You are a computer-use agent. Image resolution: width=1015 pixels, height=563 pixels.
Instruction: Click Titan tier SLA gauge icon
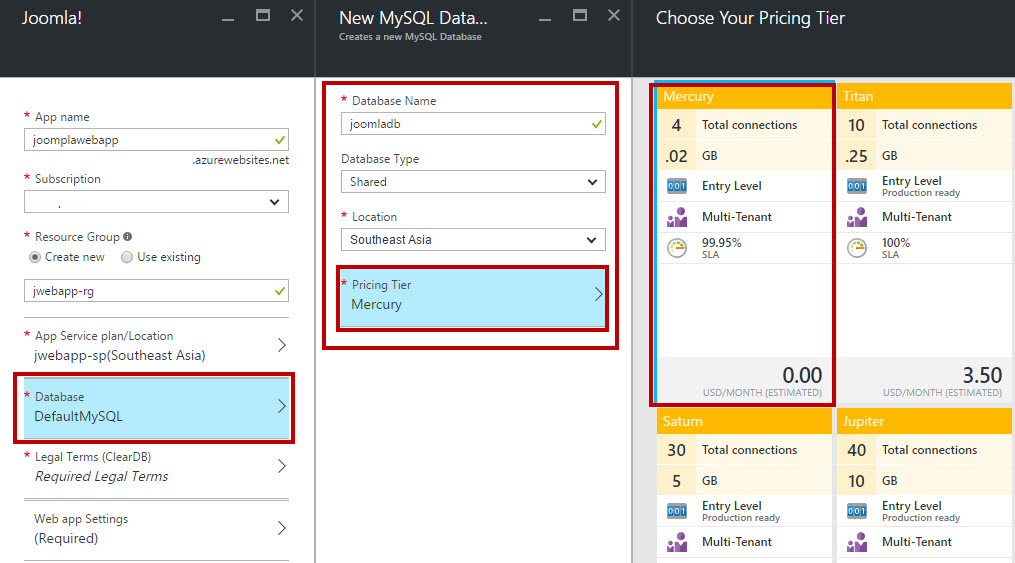click(x=856, y=248)
